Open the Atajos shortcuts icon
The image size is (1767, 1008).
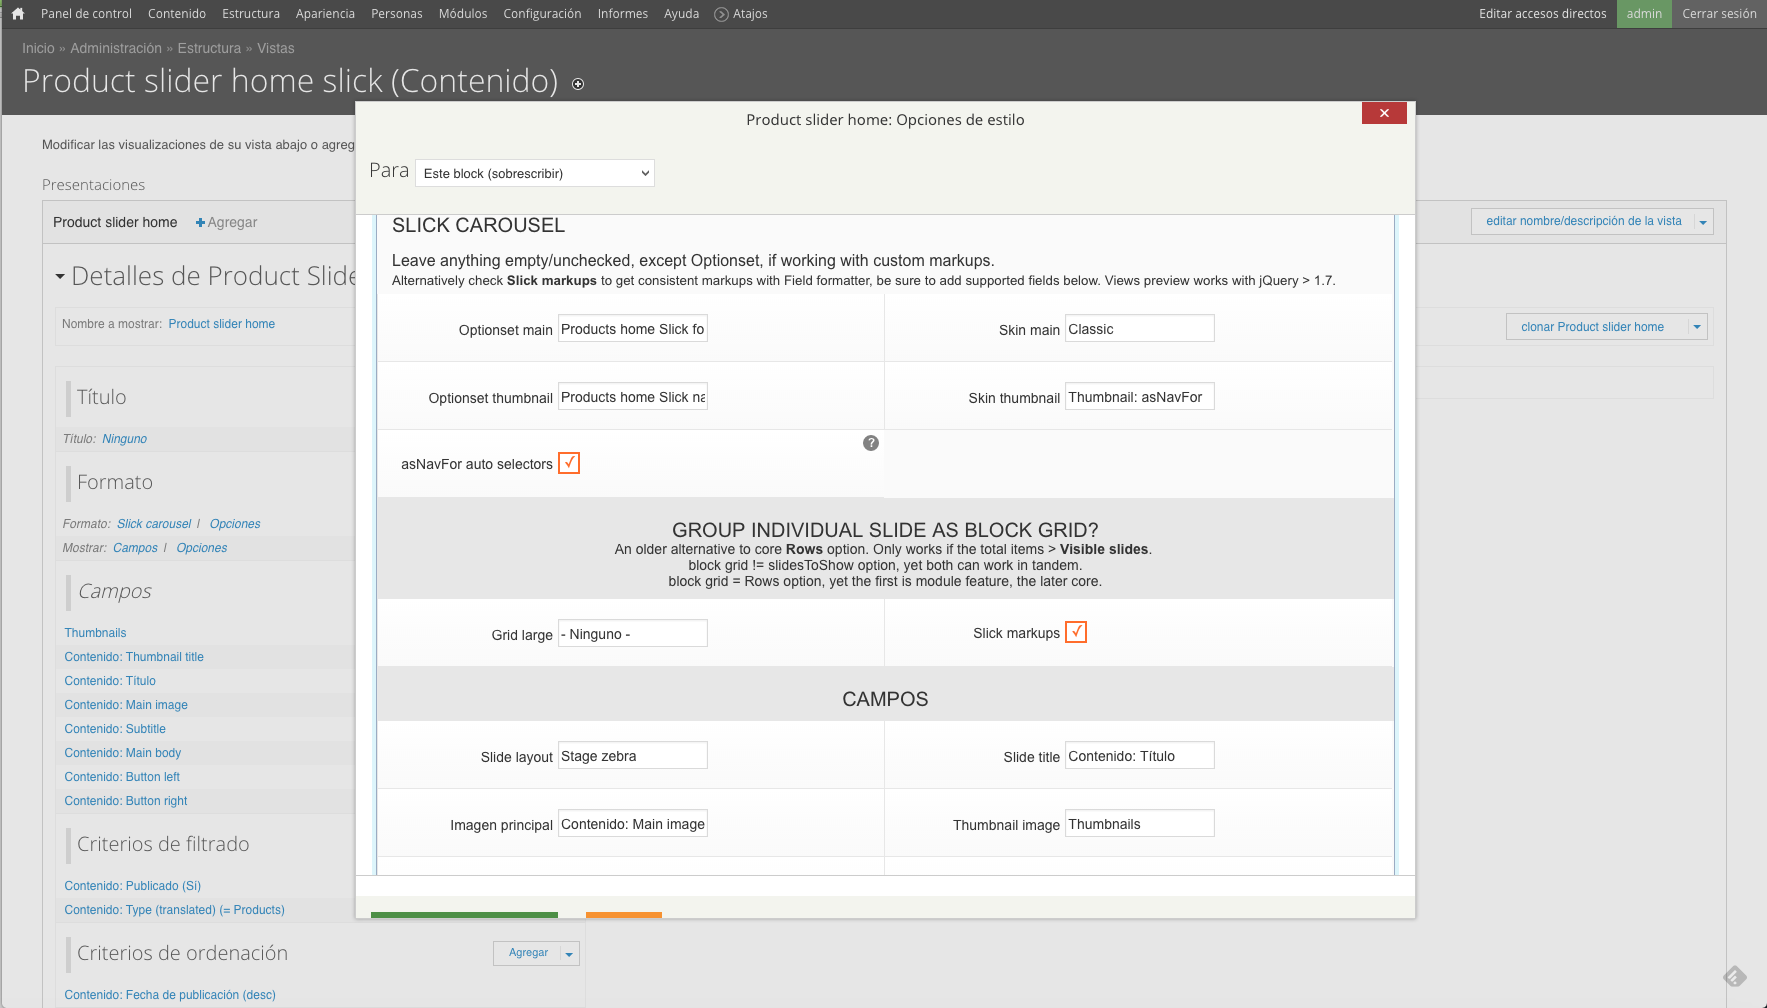[x=720, y=13]
